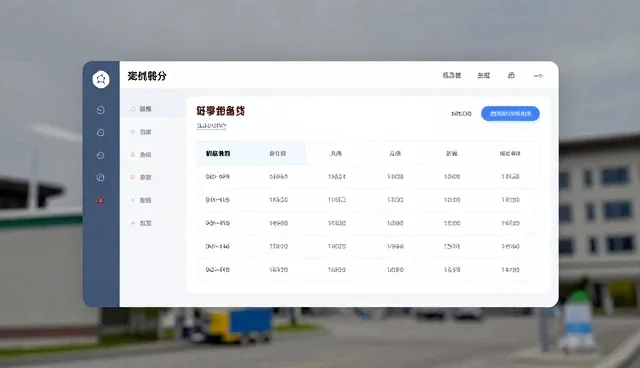640x368 pixels.
Task: Click the blue pill-shaped button above the table
Action: [x=510, y=113]
